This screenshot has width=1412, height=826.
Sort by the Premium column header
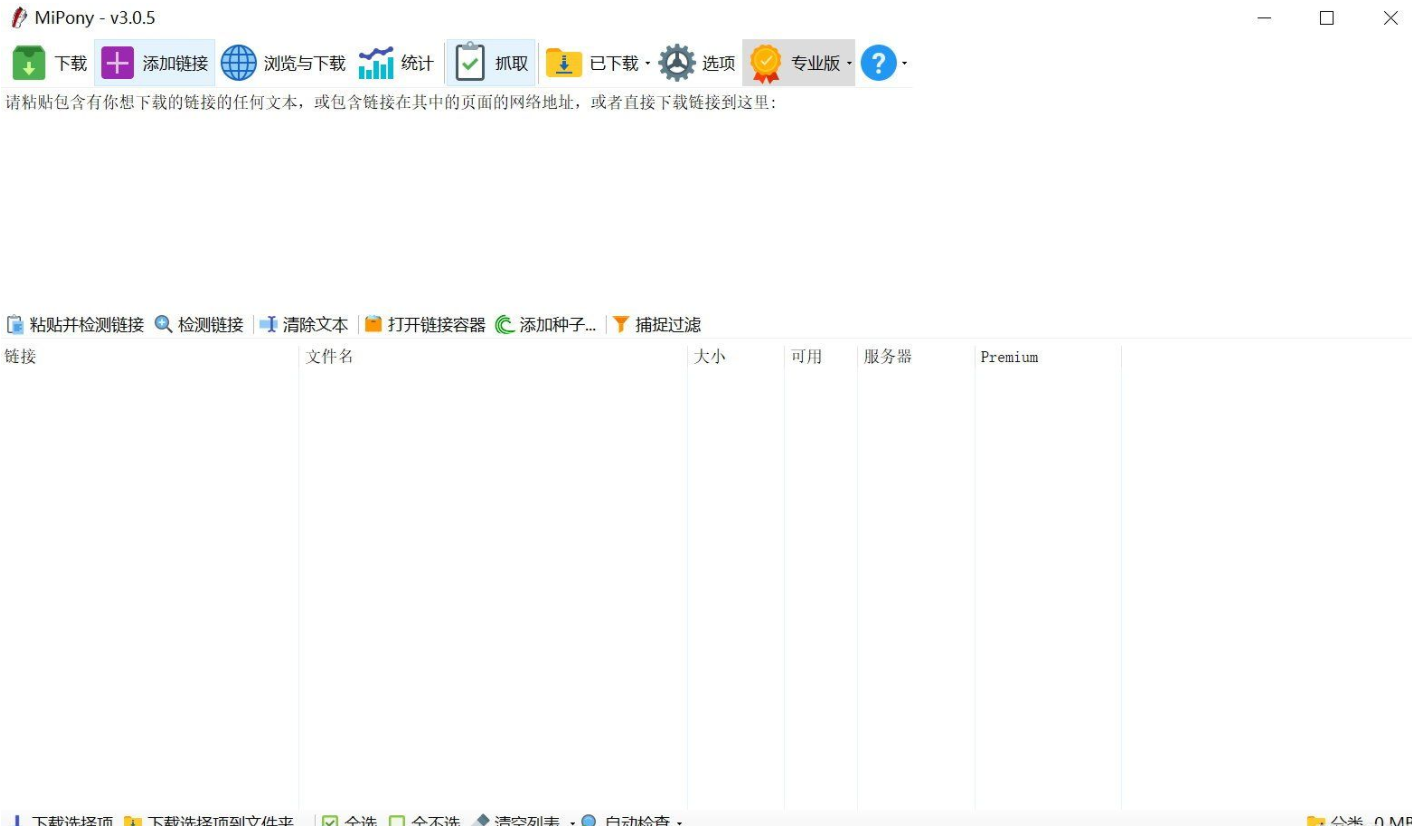coord(1048,357)
